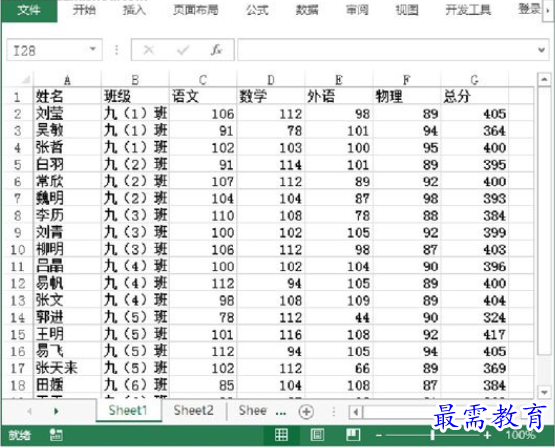This screenshot has height=448, width=555.
Task: Open the 数据 ribbon tab
Action: click(x=307, y=10)
